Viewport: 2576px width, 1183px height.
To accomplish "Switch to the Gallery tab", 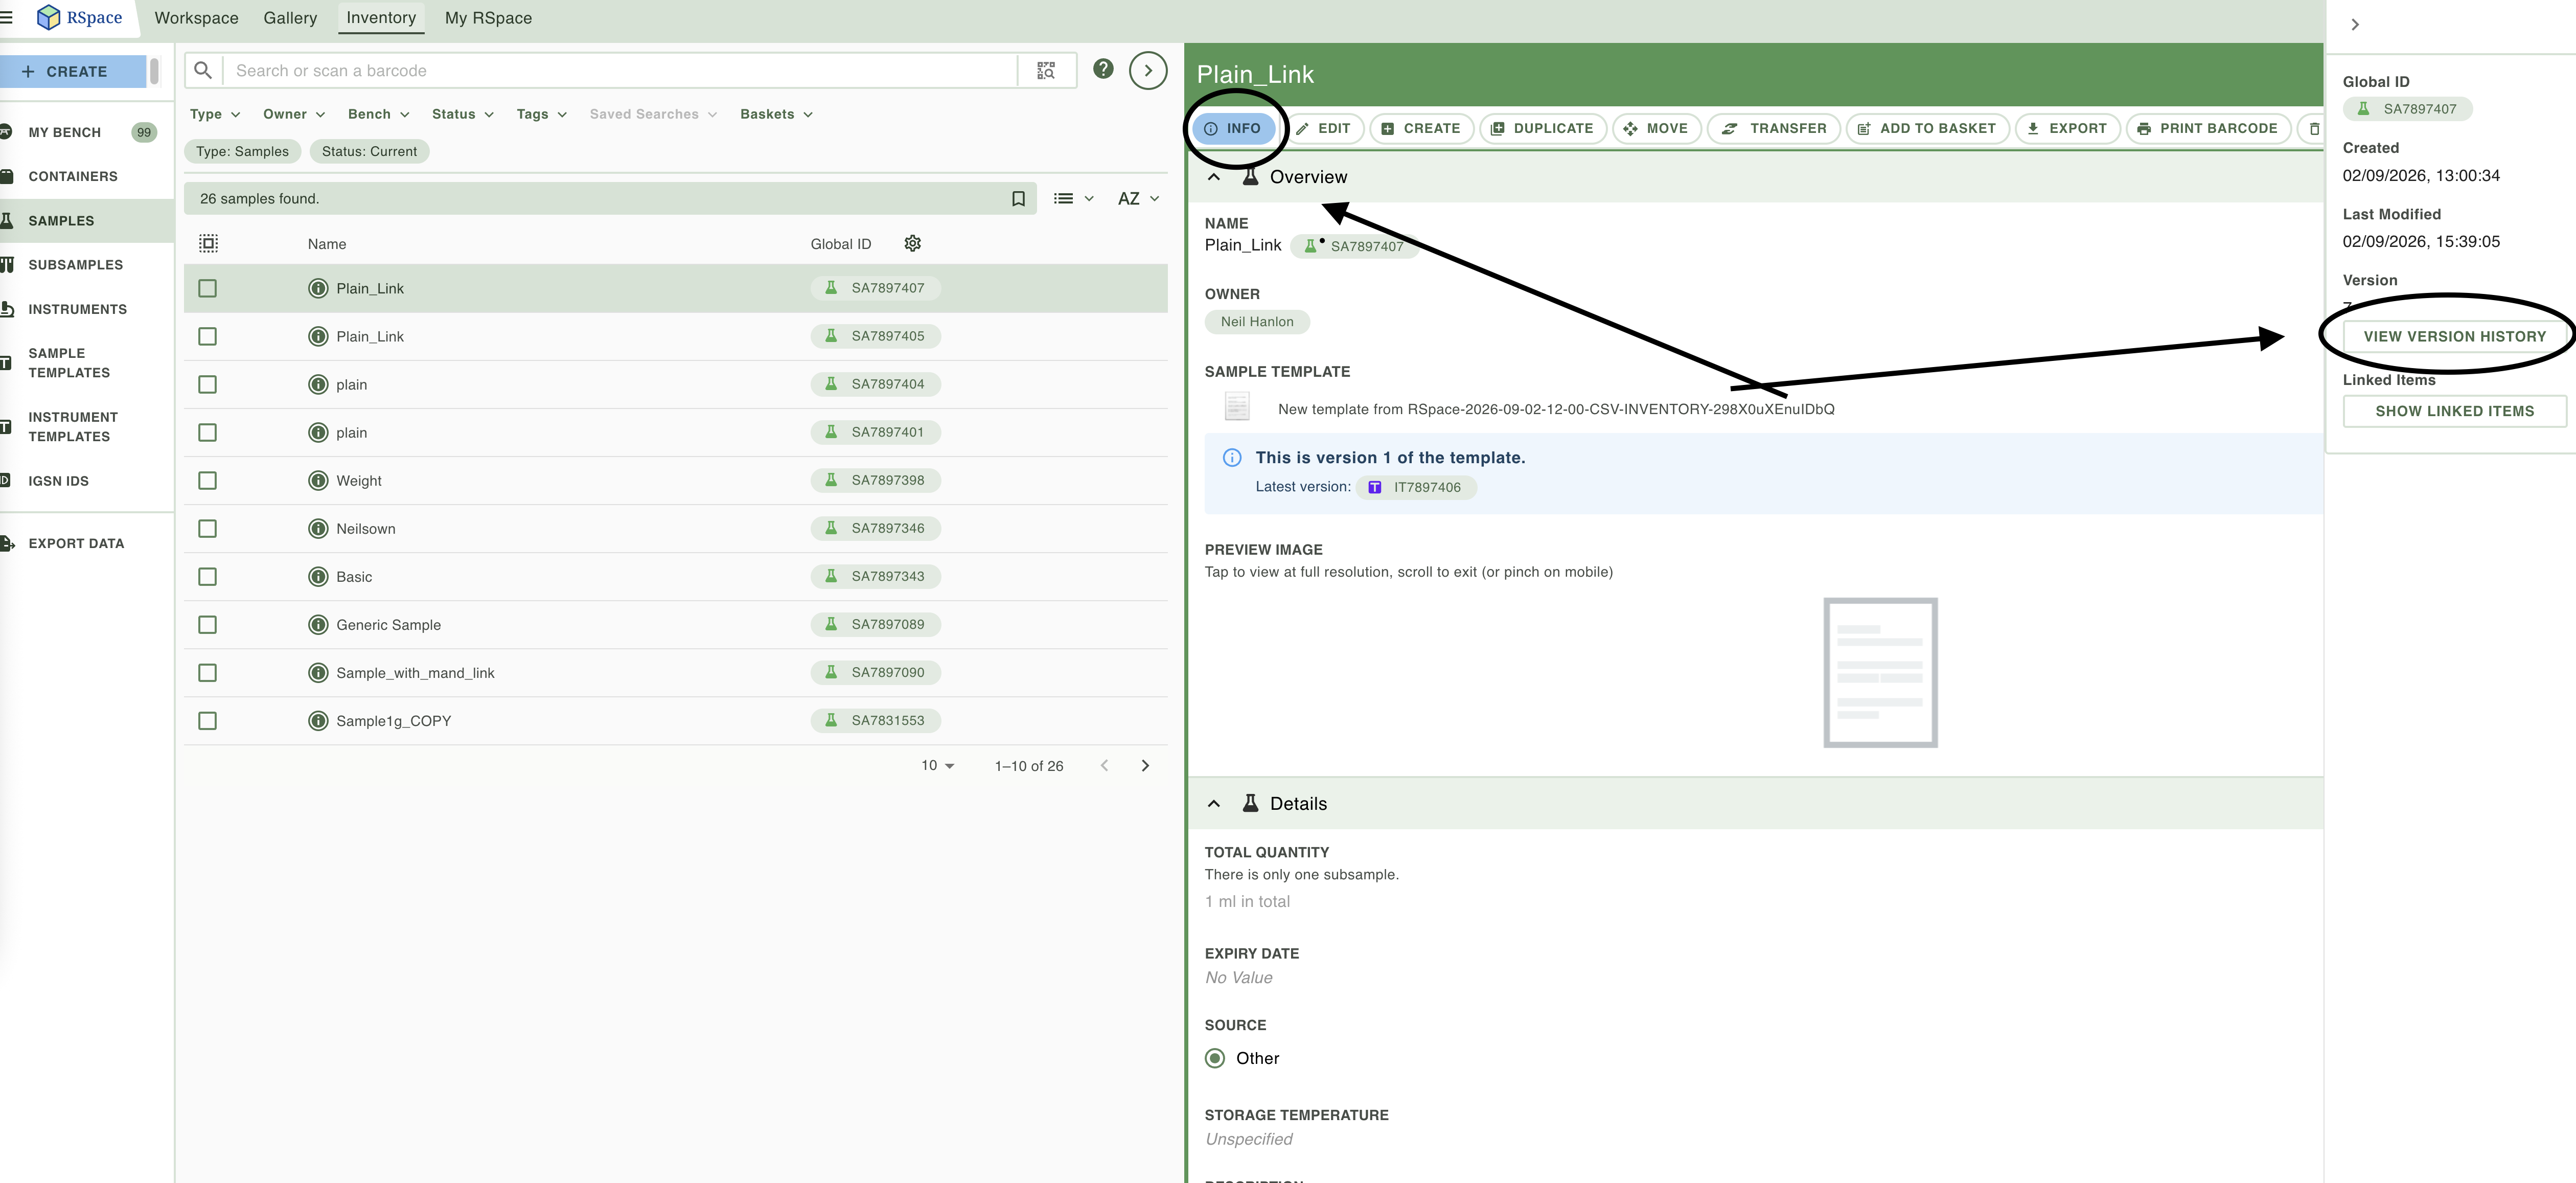I will coord(290,18).
